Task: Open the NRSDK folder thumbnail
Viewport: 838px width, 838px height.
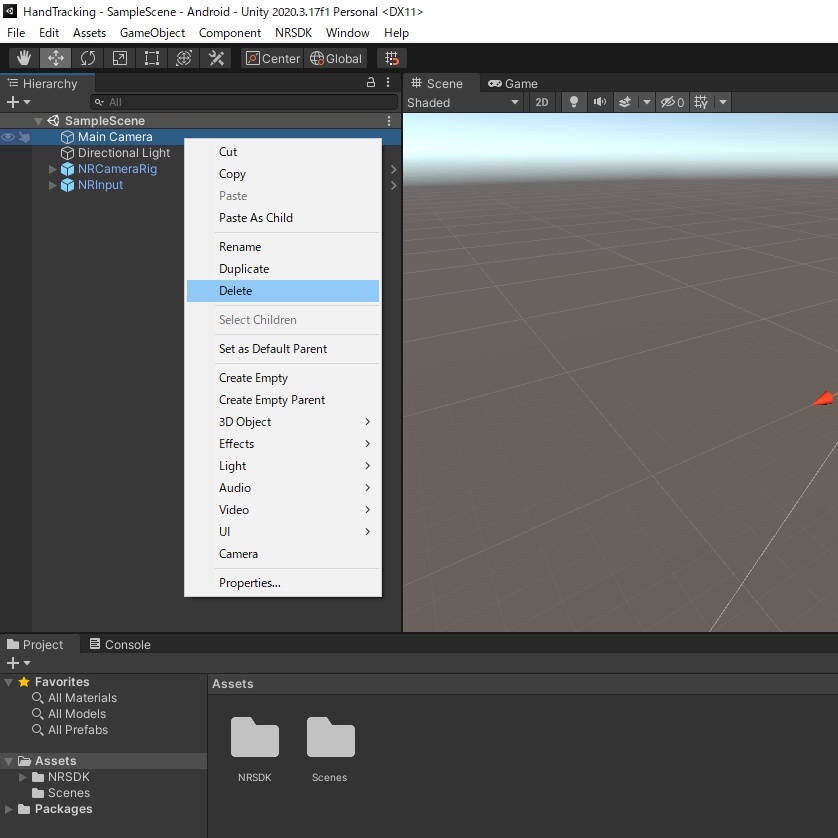Action: [255, 738]
